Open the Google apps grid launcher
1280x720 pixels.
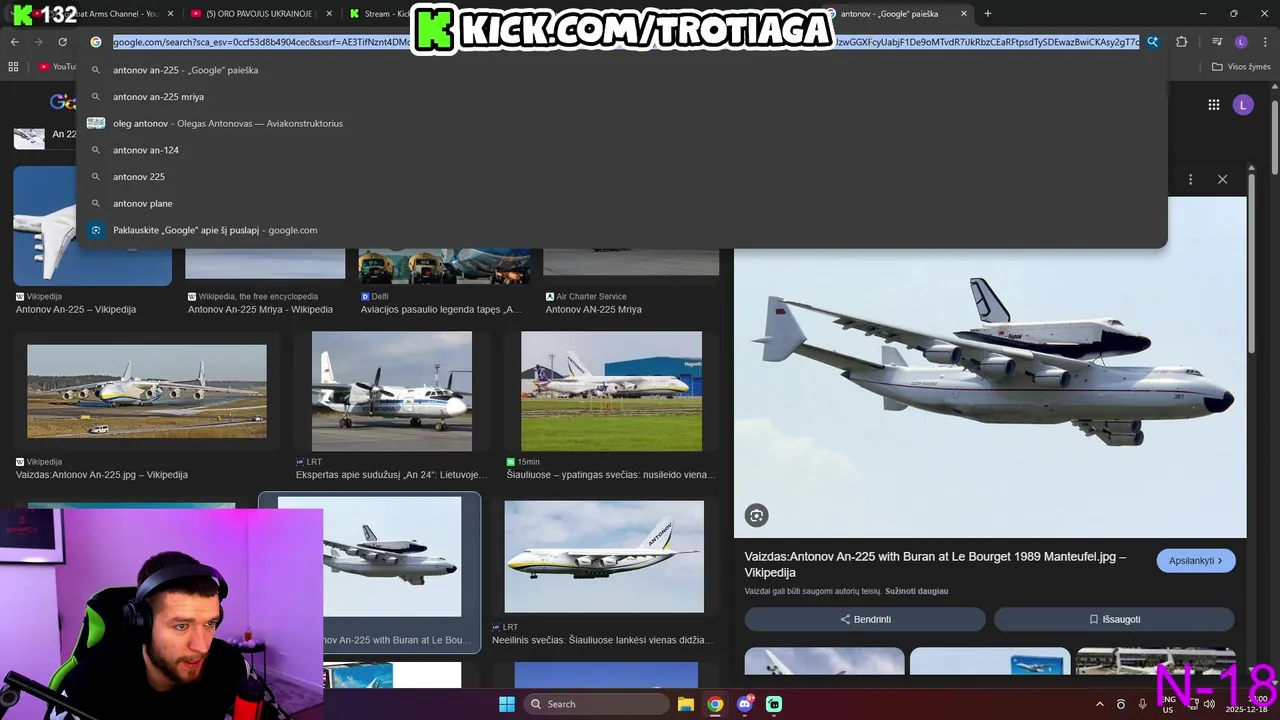tap(1213, 105)
